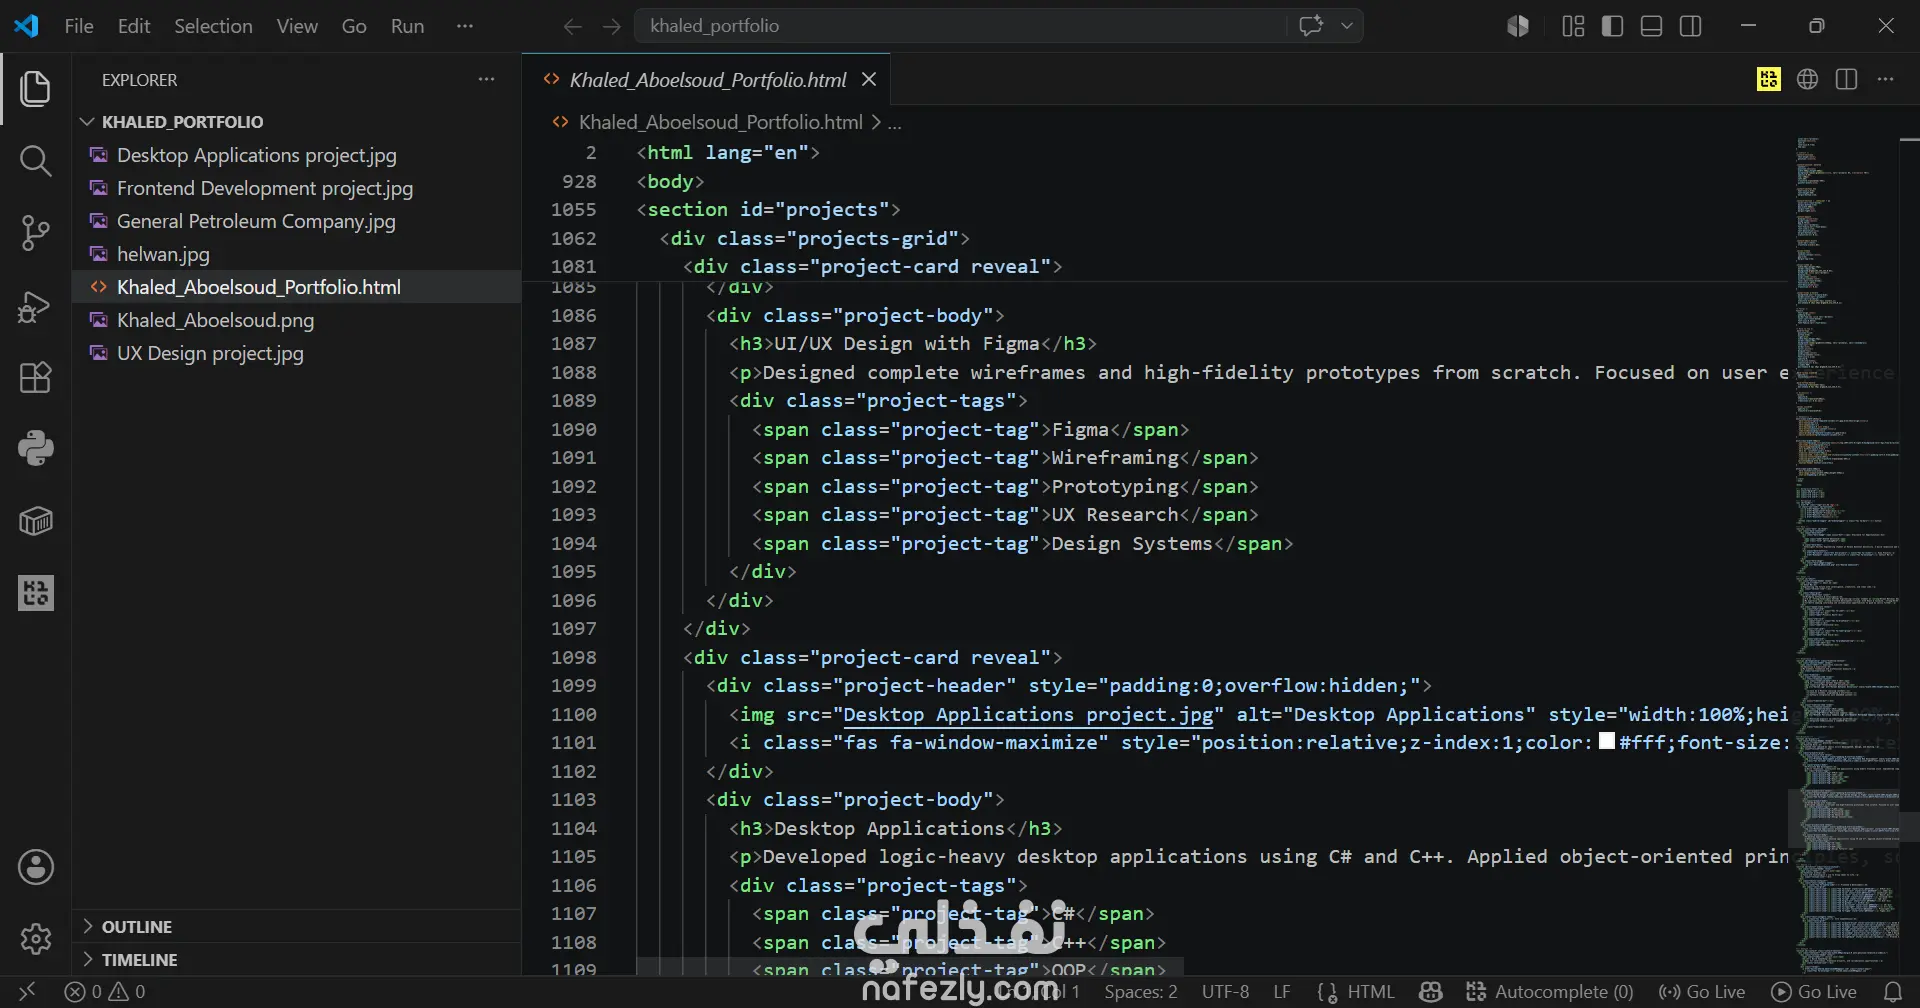
Task: Open the Run menu
Action: [407, 26]
